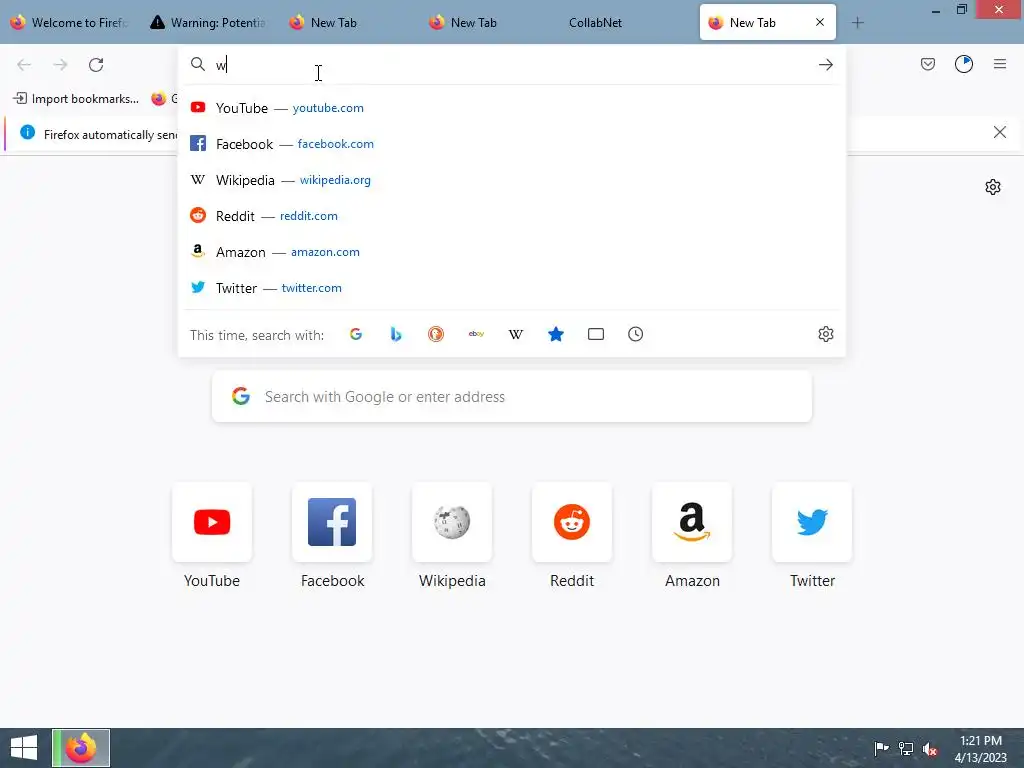
Task: Search this time with eBay
Action: [476, 334]
